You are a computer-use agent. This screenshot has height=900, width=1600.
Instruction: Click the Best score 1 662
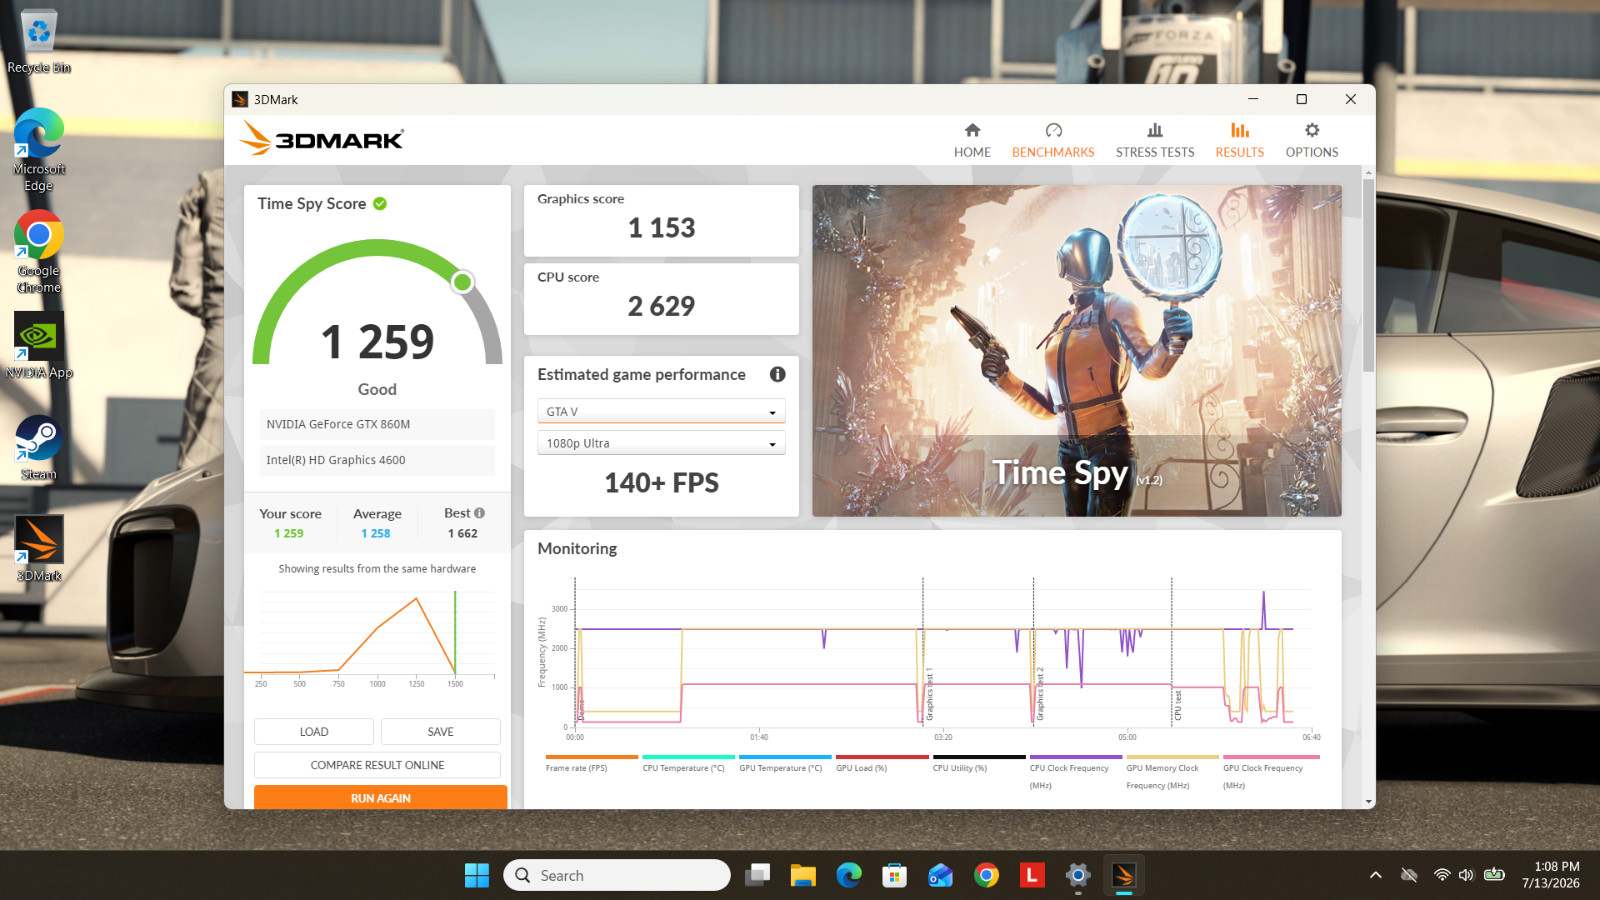click(x=462, y=533)
